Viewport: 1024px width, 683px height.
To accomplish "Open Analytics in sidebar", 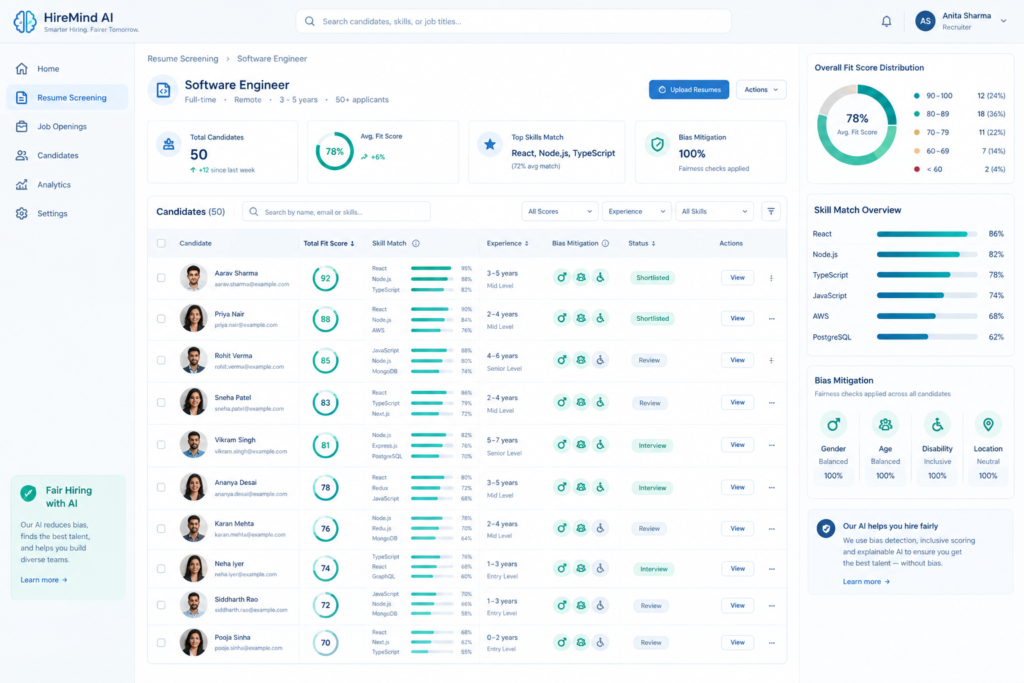I will pyautogui.click(x=67, y=185).
